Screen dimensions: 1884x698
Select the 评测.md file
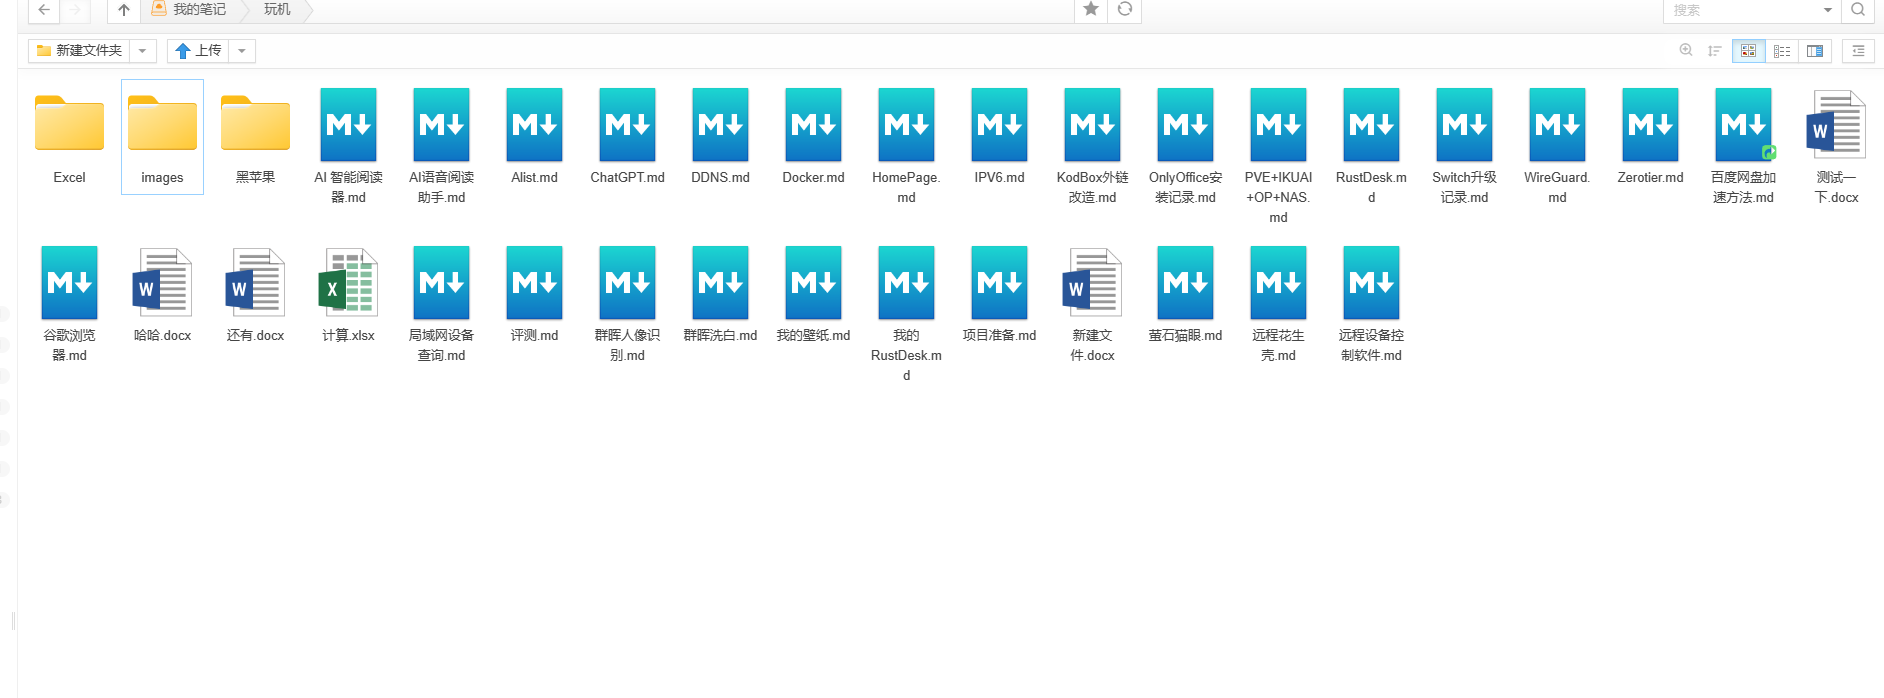[x=534, y=295]
